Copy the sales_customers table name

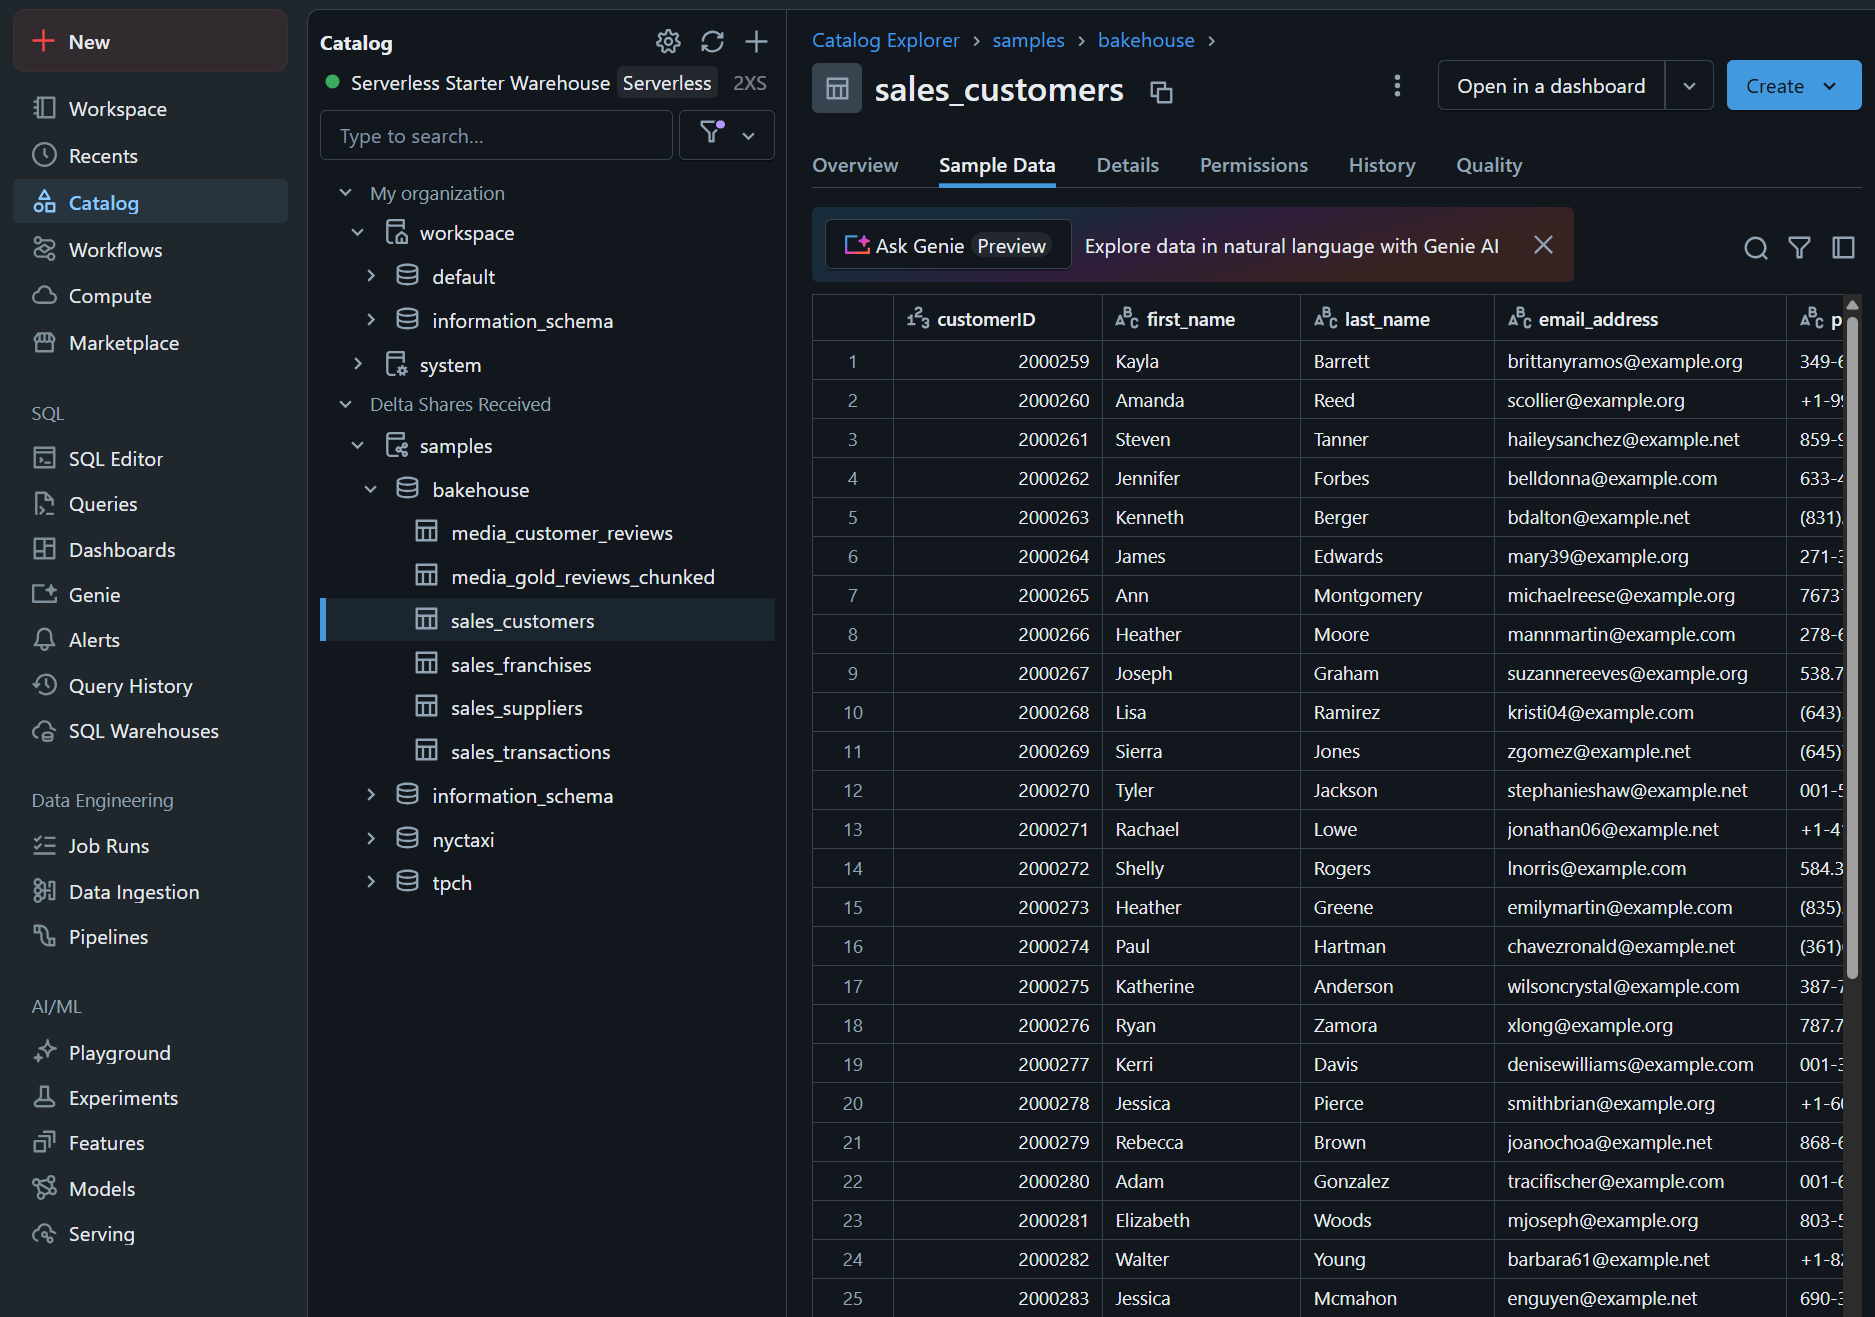pos(1161,92)
